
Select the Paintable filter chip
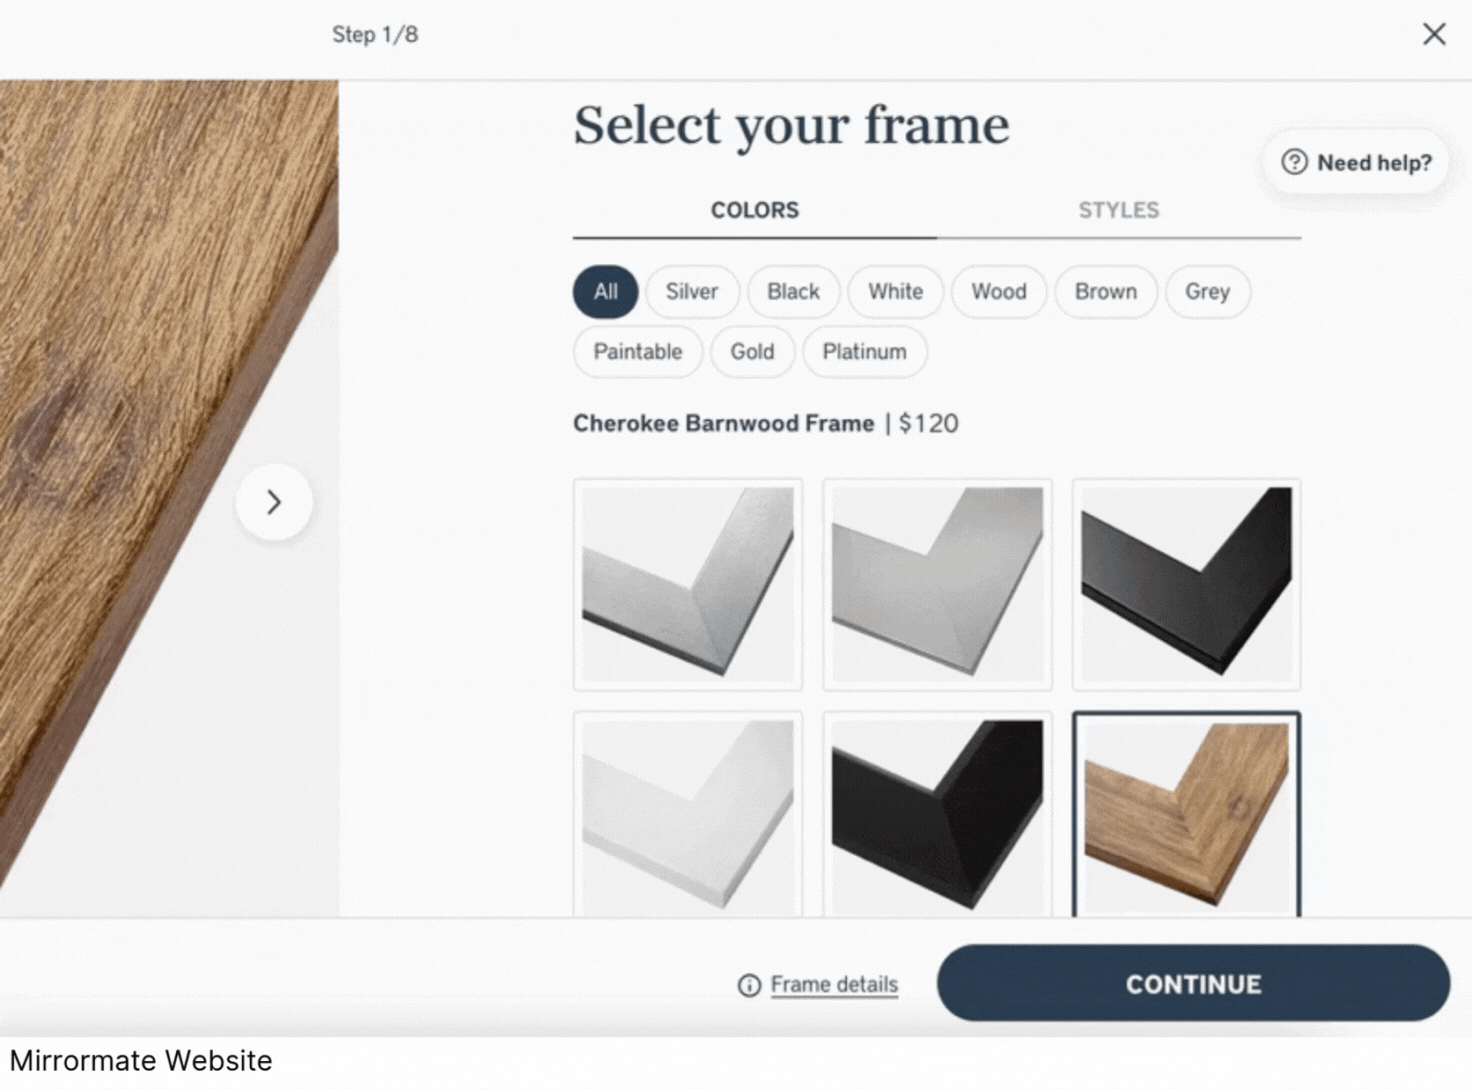[x=638, y=352]
